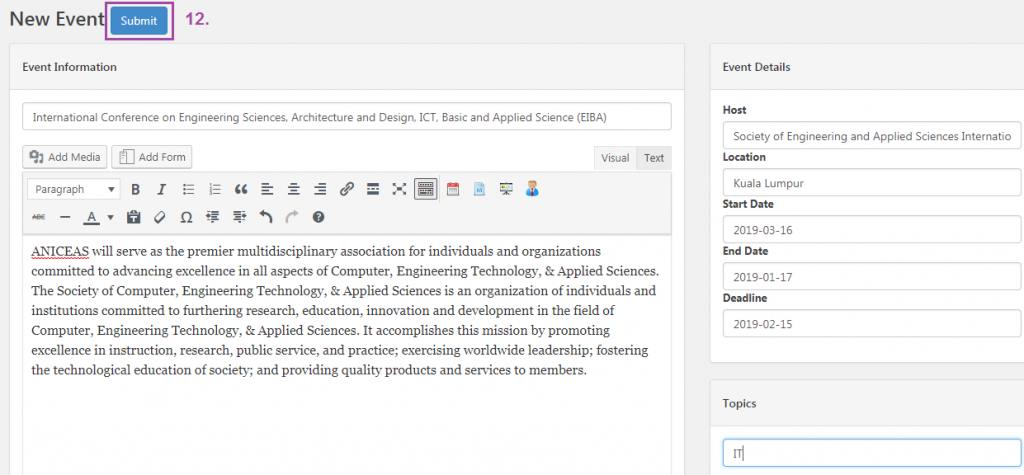Image resolution: width=1024 pixels, height=475 pixels.
Task: Apply bold formatting
Action: (136, 189)
